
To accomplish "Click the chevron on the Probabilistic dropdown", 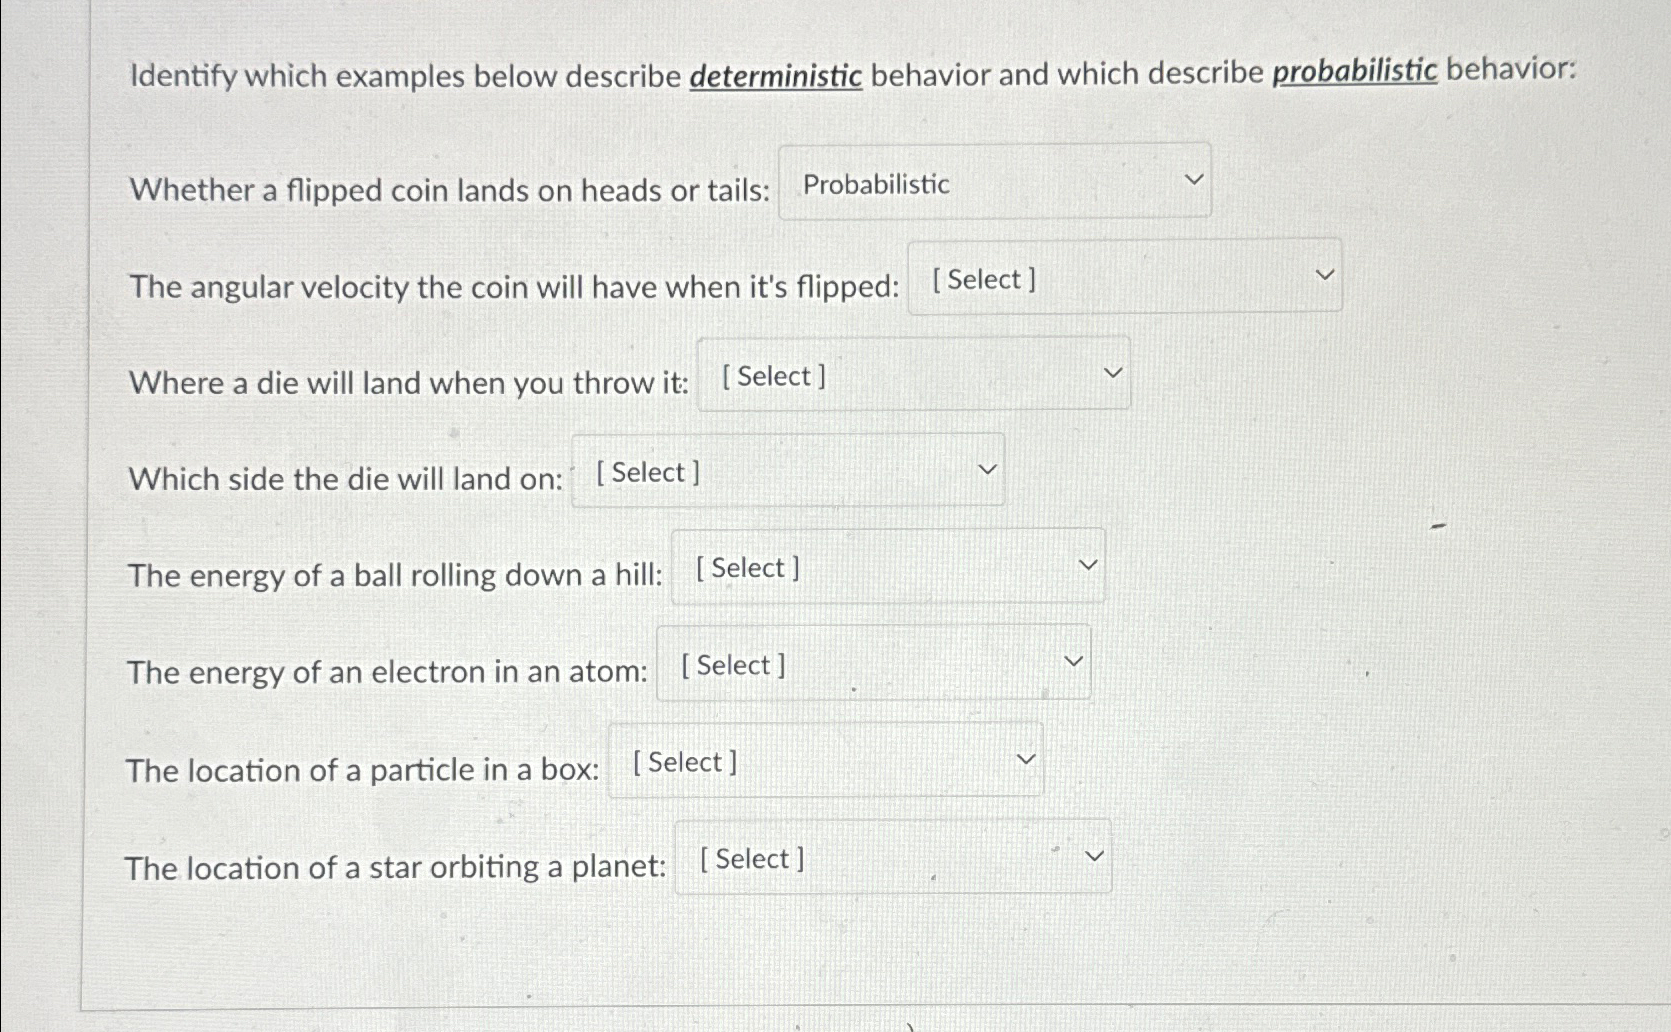I will click(x=1192, y=178).
